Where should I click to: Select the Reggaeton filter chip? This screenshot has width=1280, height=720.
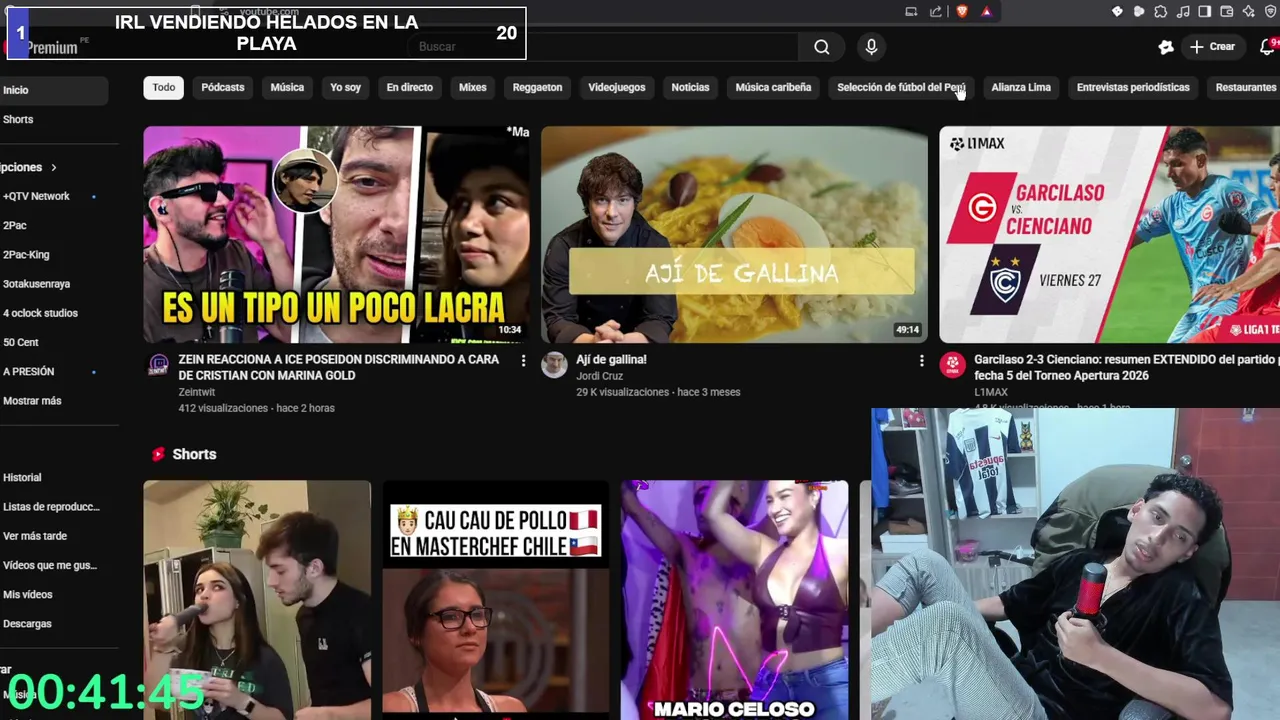coord(537,87)
